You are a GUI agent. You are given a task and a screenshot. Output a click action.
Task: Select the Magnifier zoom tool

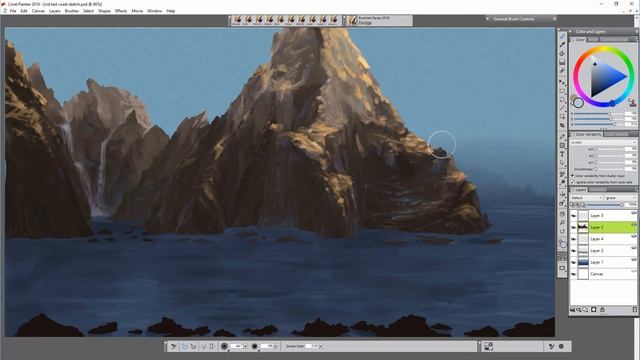(562, 223)
